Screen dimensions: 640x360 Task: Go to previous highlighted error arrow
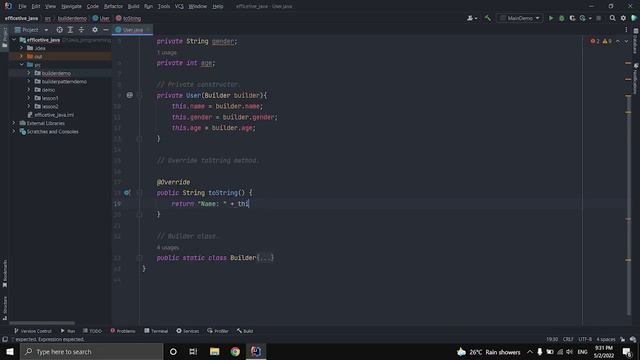618,41
